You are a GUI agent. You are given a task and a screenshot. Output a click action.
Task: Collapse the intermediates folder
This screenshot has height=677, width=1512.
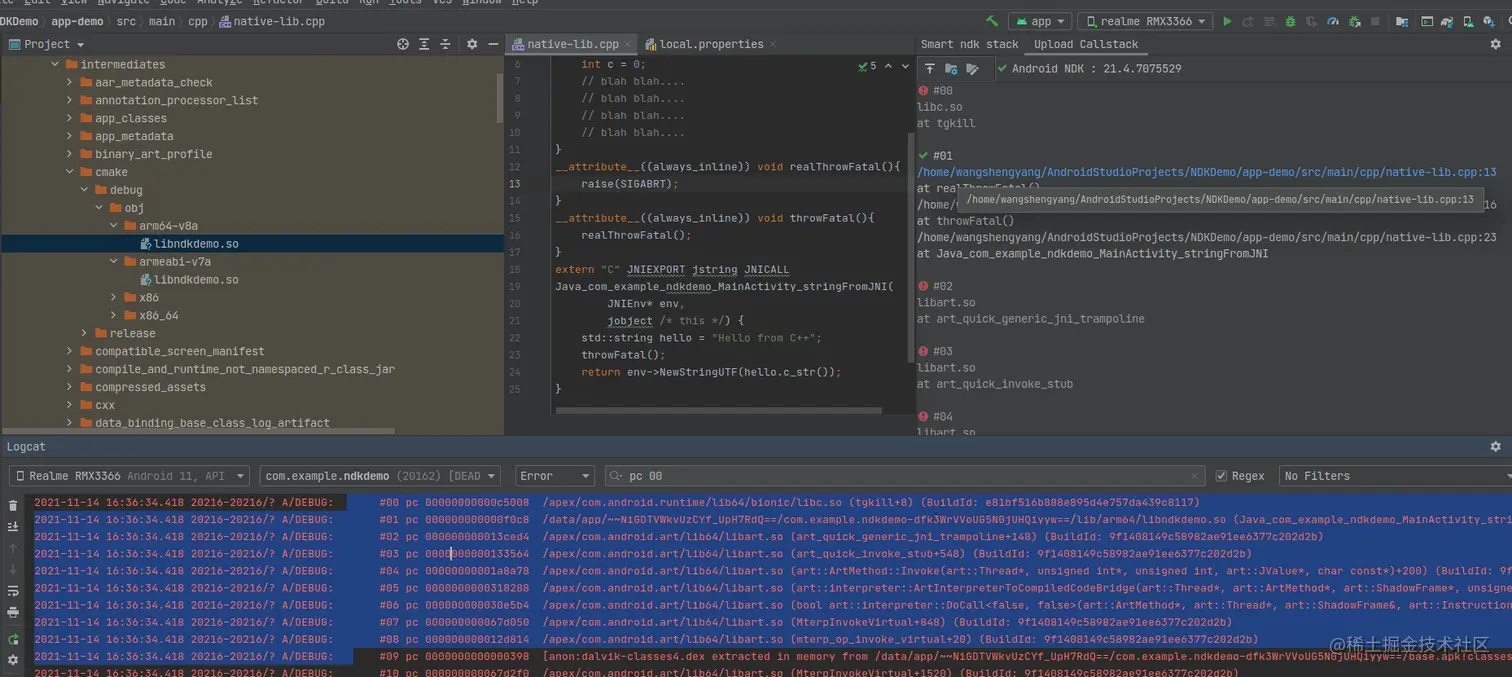tap(55, 64)
